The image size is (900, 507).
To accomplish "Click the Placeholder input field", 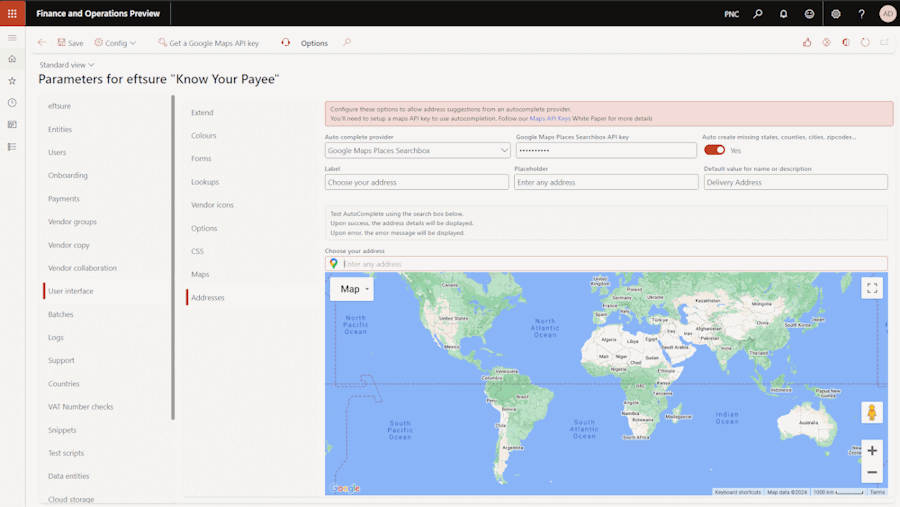I will tap(606, 182).
